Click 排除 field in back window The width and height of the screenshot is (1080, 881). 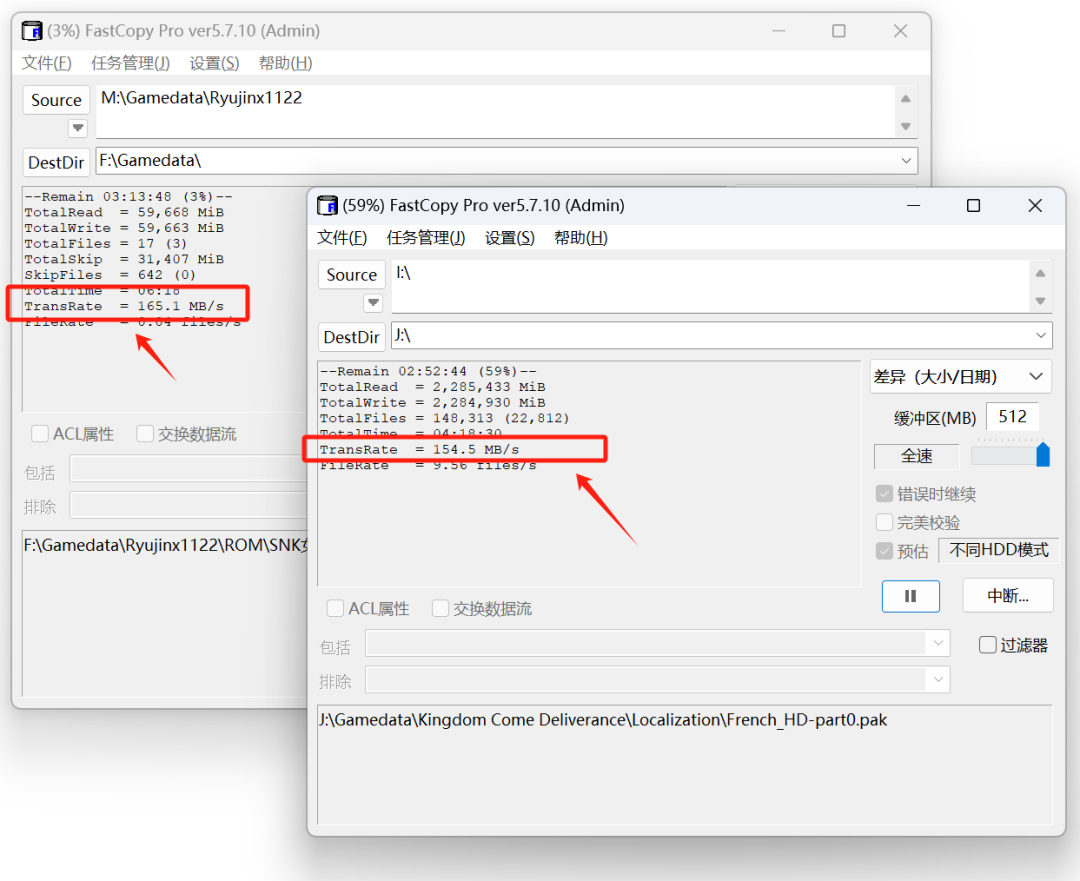click(x=188, y=505)
